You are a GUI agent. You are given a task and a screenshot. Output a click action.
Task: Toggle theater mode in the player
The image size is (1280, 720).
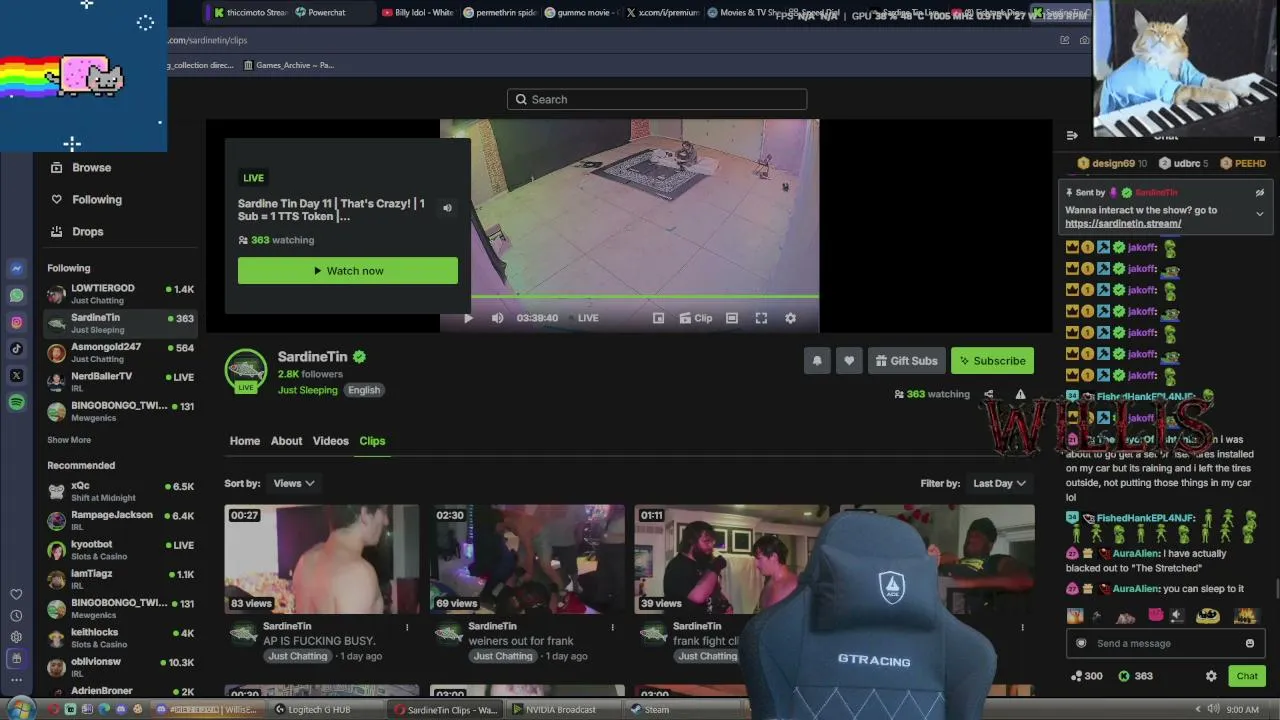(x=732, y=318)
